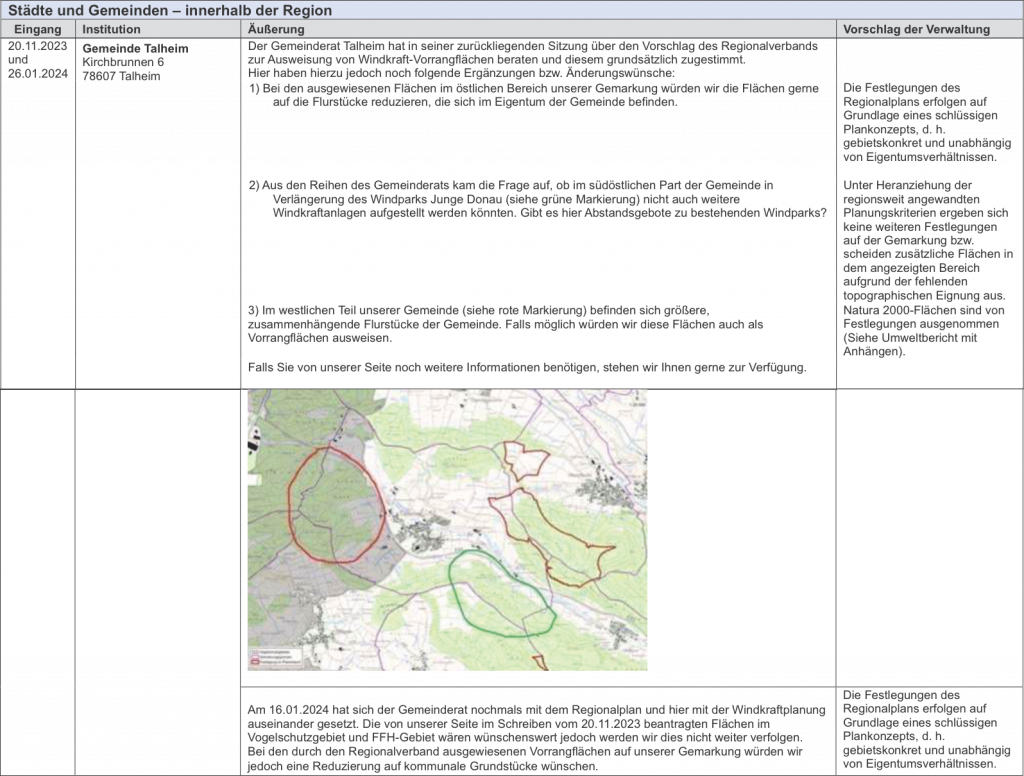Select the 'Eingang' column header
Viewport: 1024px width, 776px height.
(38, 29)
